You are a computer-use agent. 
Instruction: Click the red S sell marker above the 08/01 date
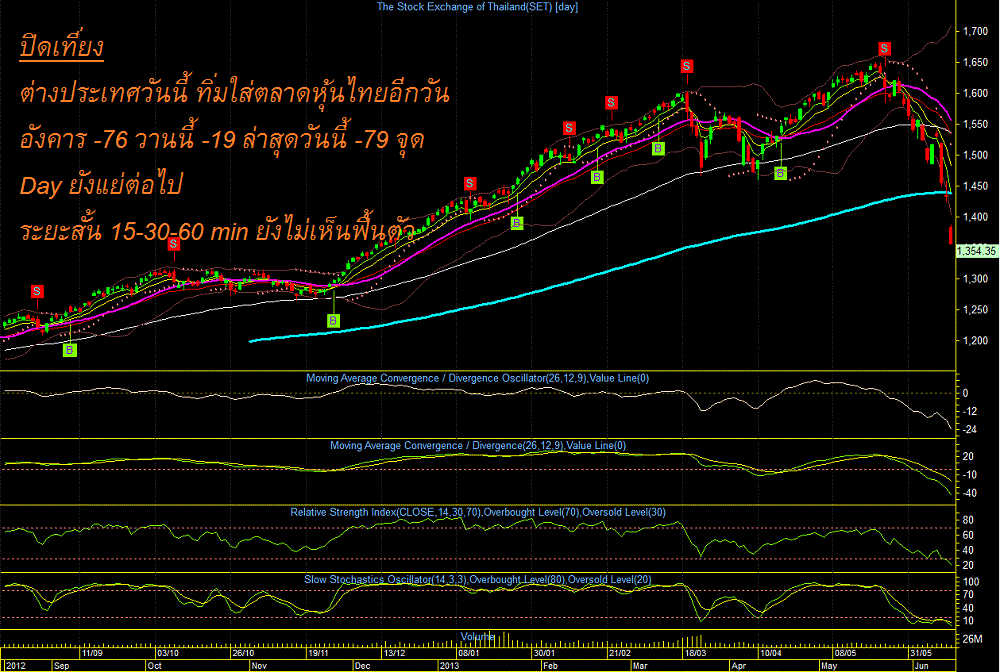tap(469, 184)
